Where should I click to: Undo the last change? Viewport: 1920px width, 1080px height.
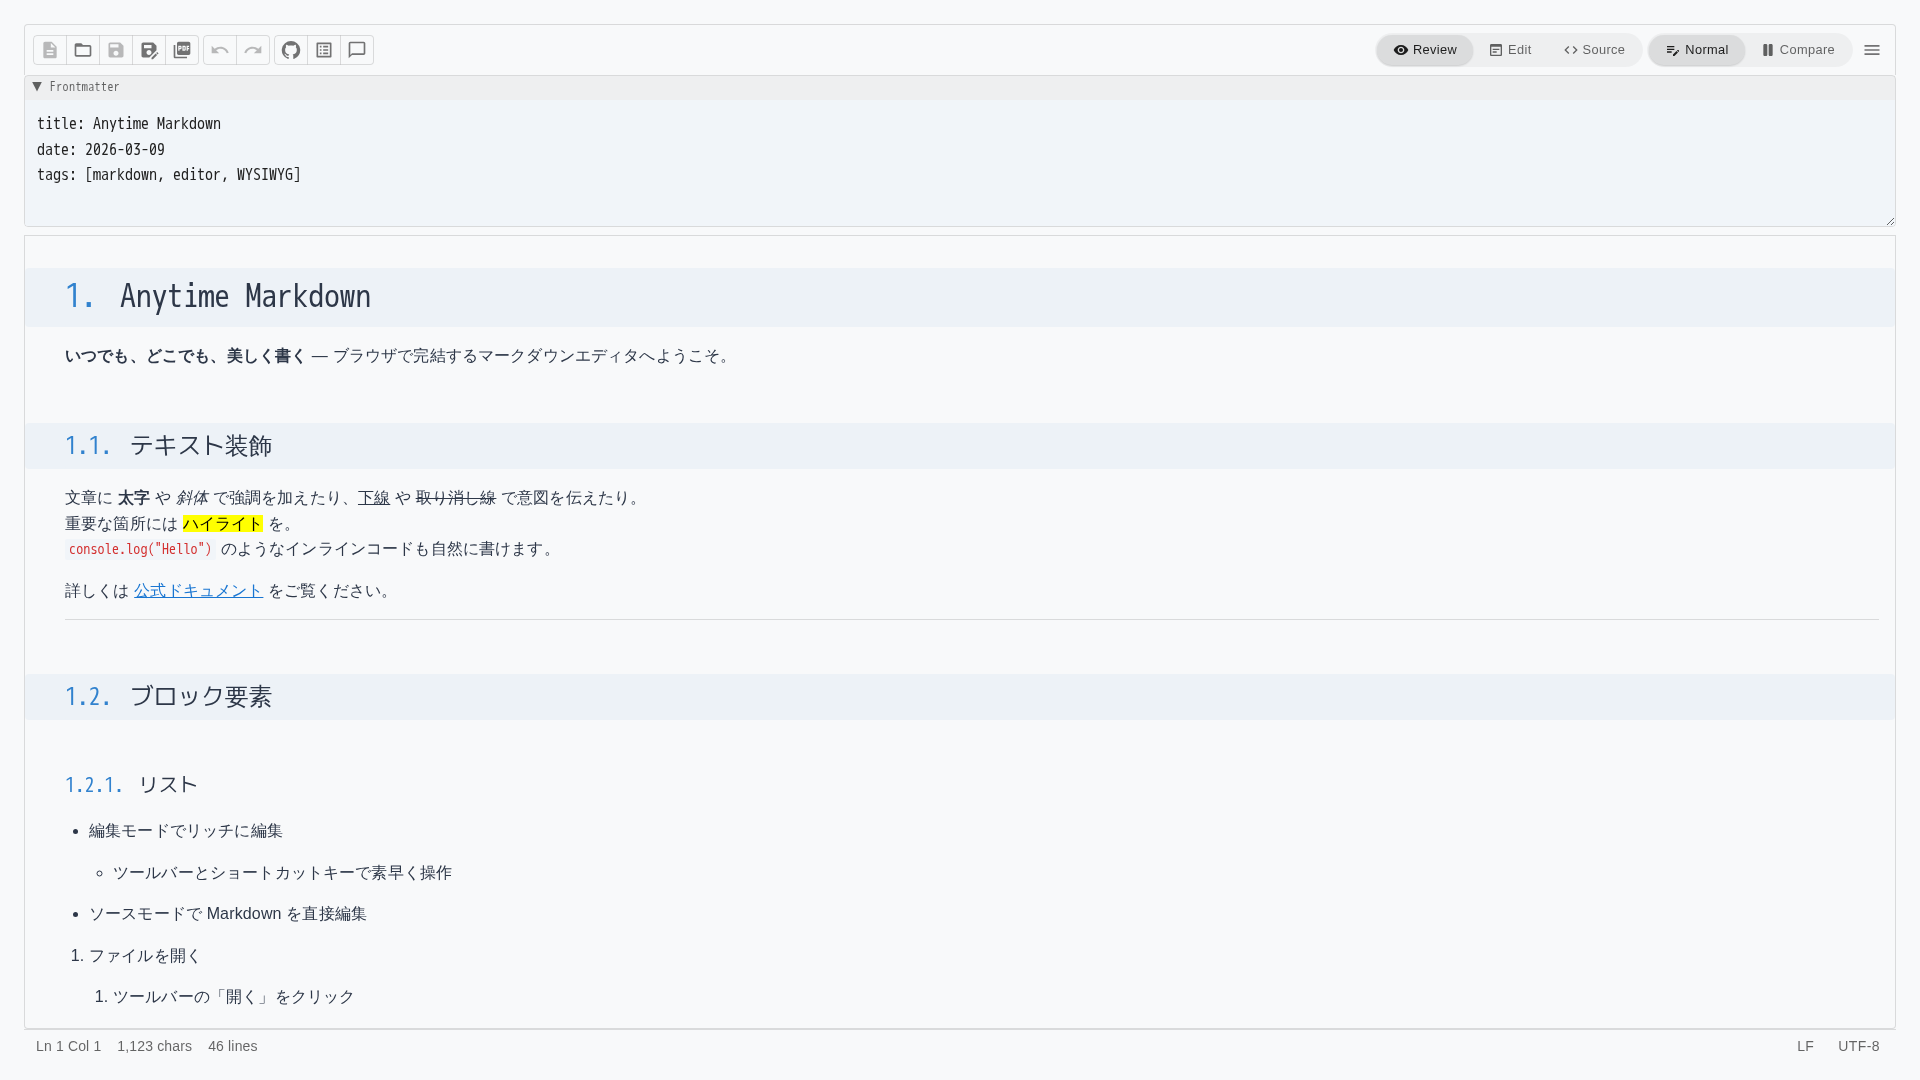220,50
